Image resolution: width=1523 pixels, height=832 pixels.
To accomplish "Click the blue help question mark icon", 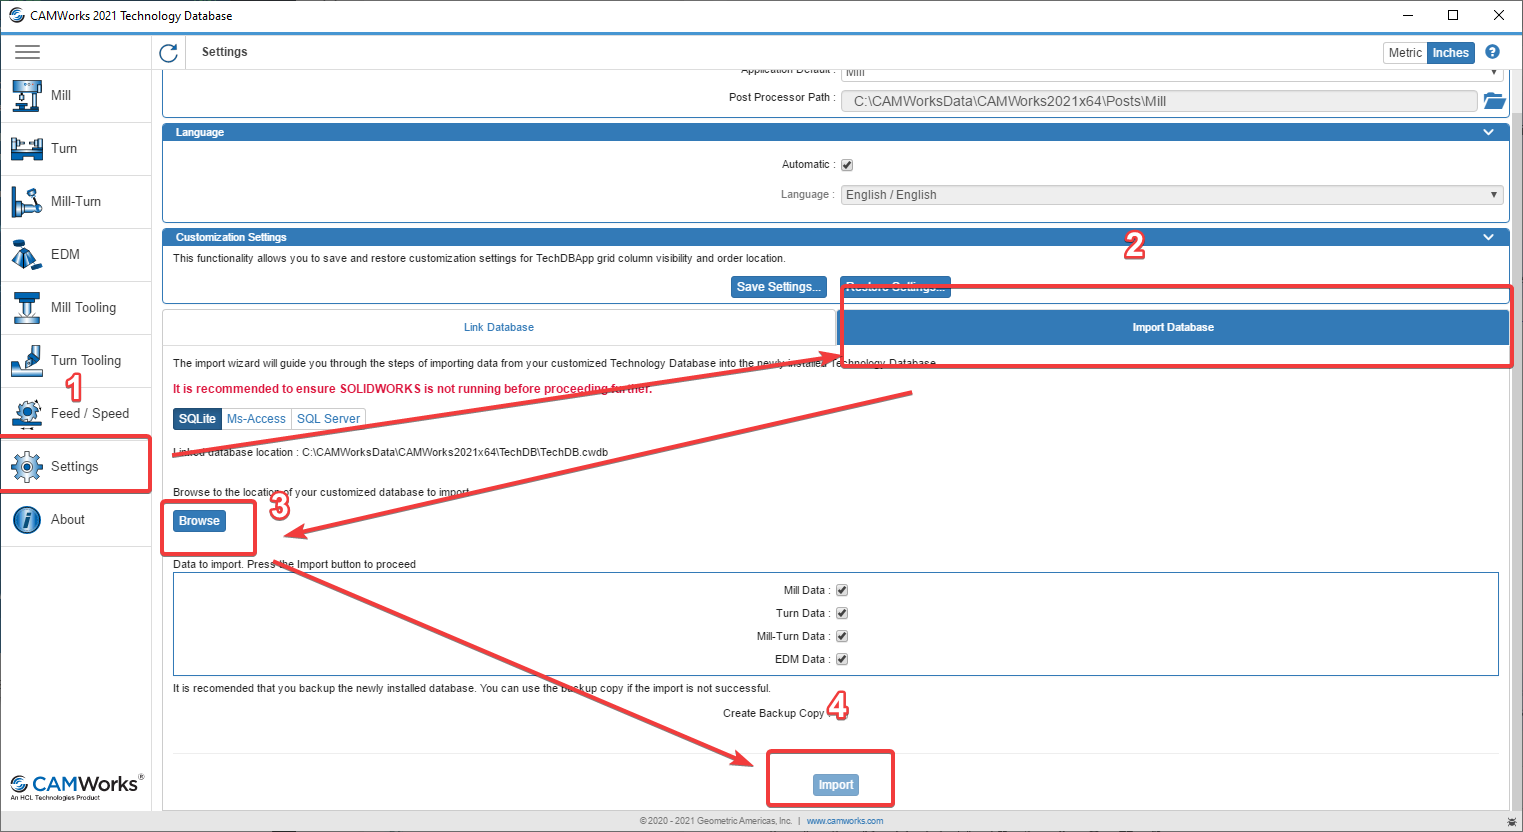I will coord(1492,52).
